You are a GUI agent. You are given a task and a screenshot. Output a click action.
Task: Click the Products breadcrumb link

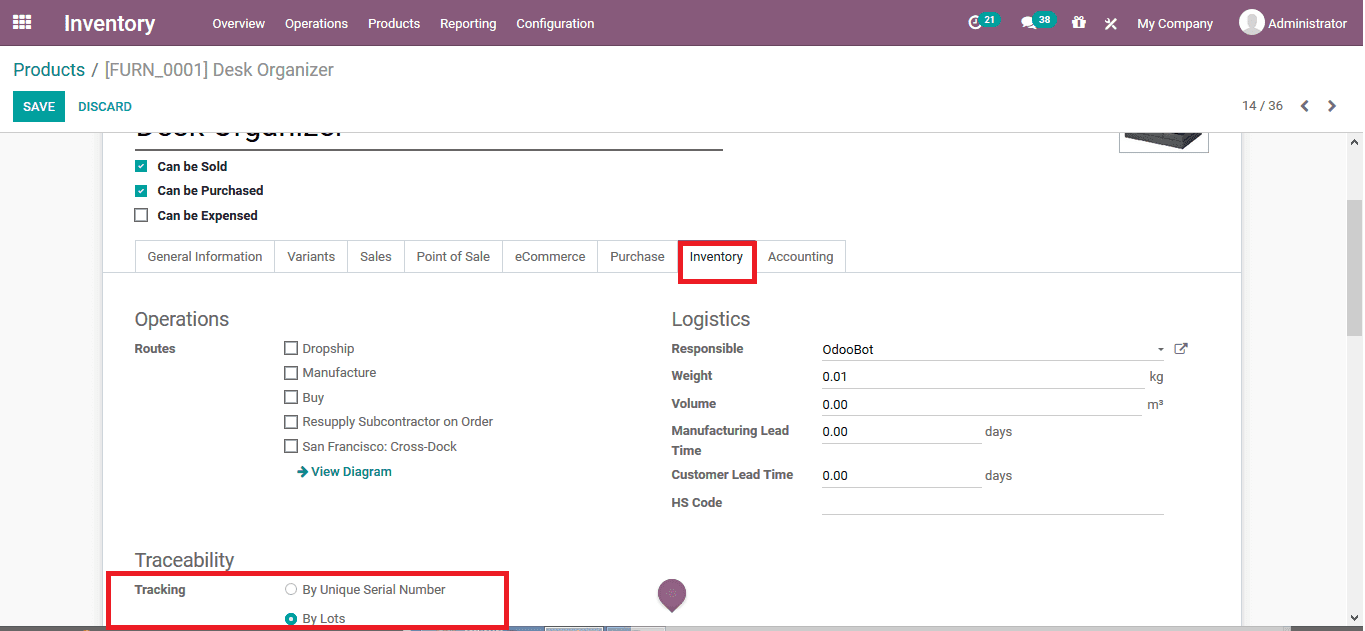point(49,70)
